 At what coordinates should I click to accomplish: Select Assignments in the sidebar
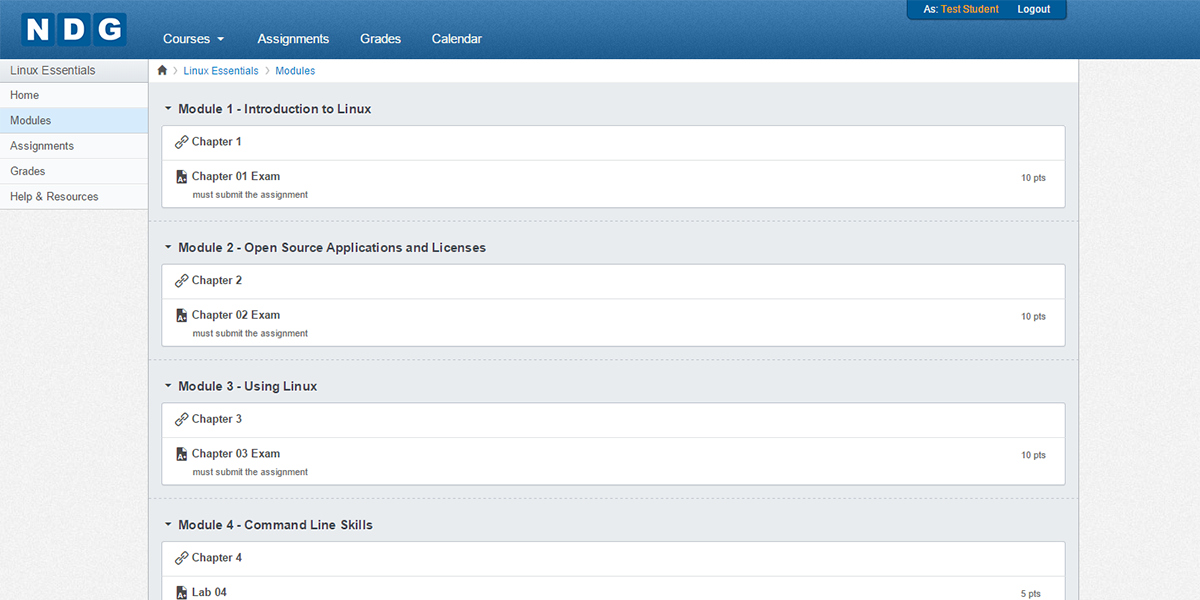click(74, 146)
